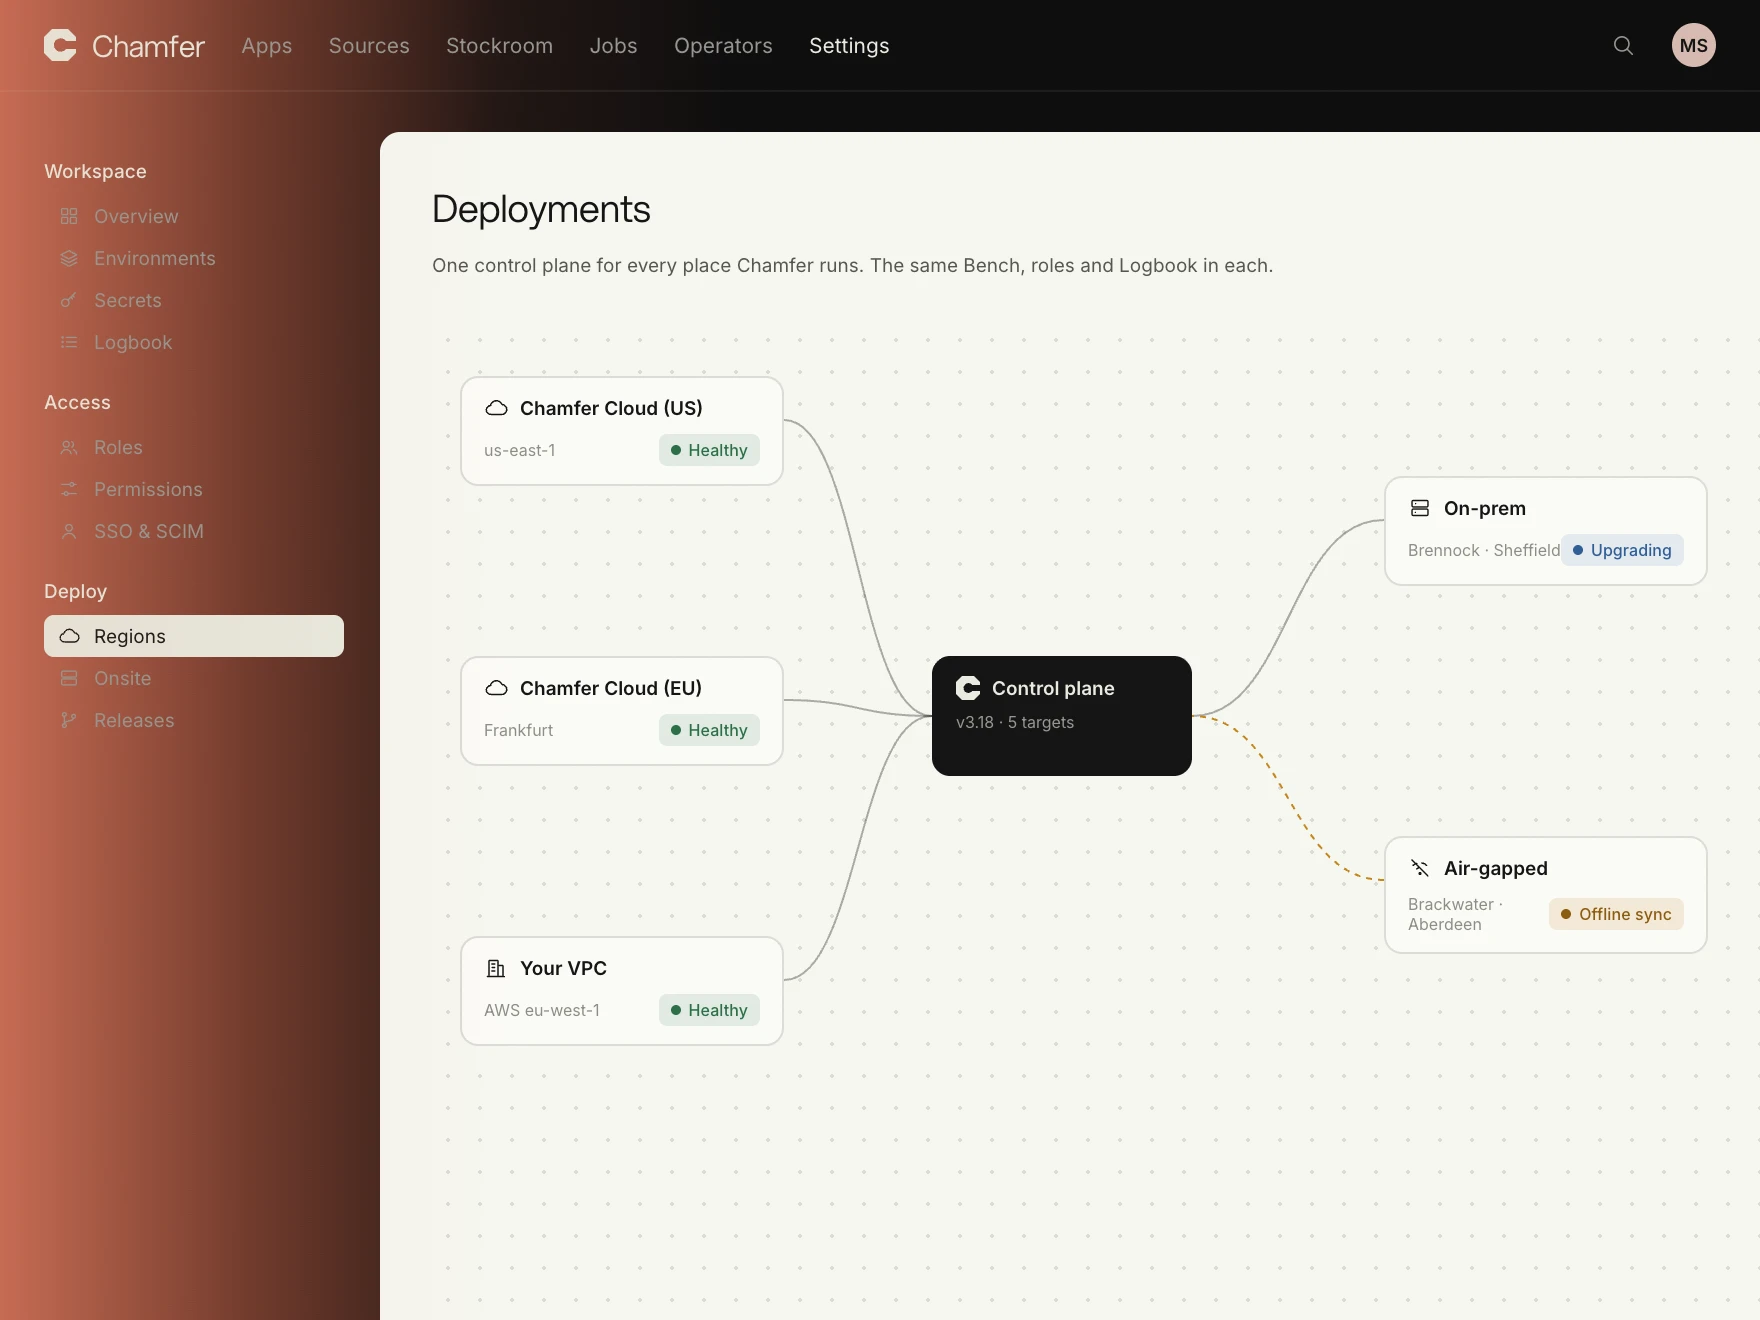The height and width of the screenshot is (1320, 1760).
Task: Switch to the Jobs section
Action: click(613, 45)
